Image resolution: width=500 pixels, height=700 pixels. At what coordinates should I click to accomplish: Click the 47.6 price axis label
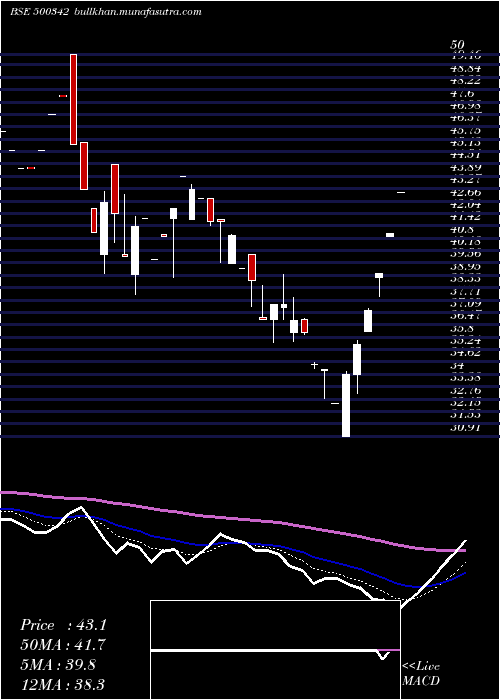point(462,94)
